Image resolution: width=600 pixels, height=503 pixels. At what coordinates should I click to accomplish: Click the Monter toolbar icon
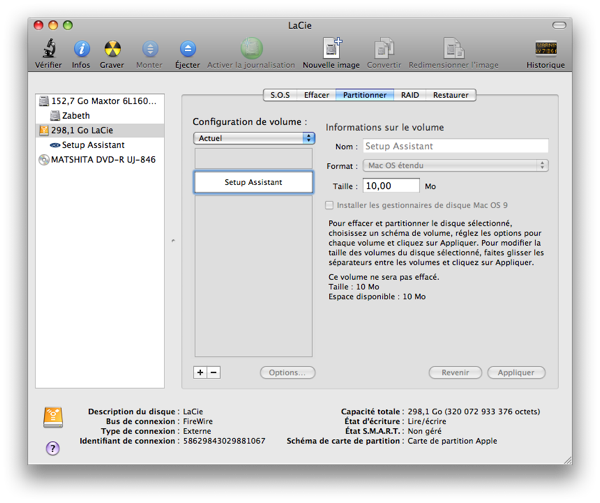pyautogui.click(x=150, y=49)
